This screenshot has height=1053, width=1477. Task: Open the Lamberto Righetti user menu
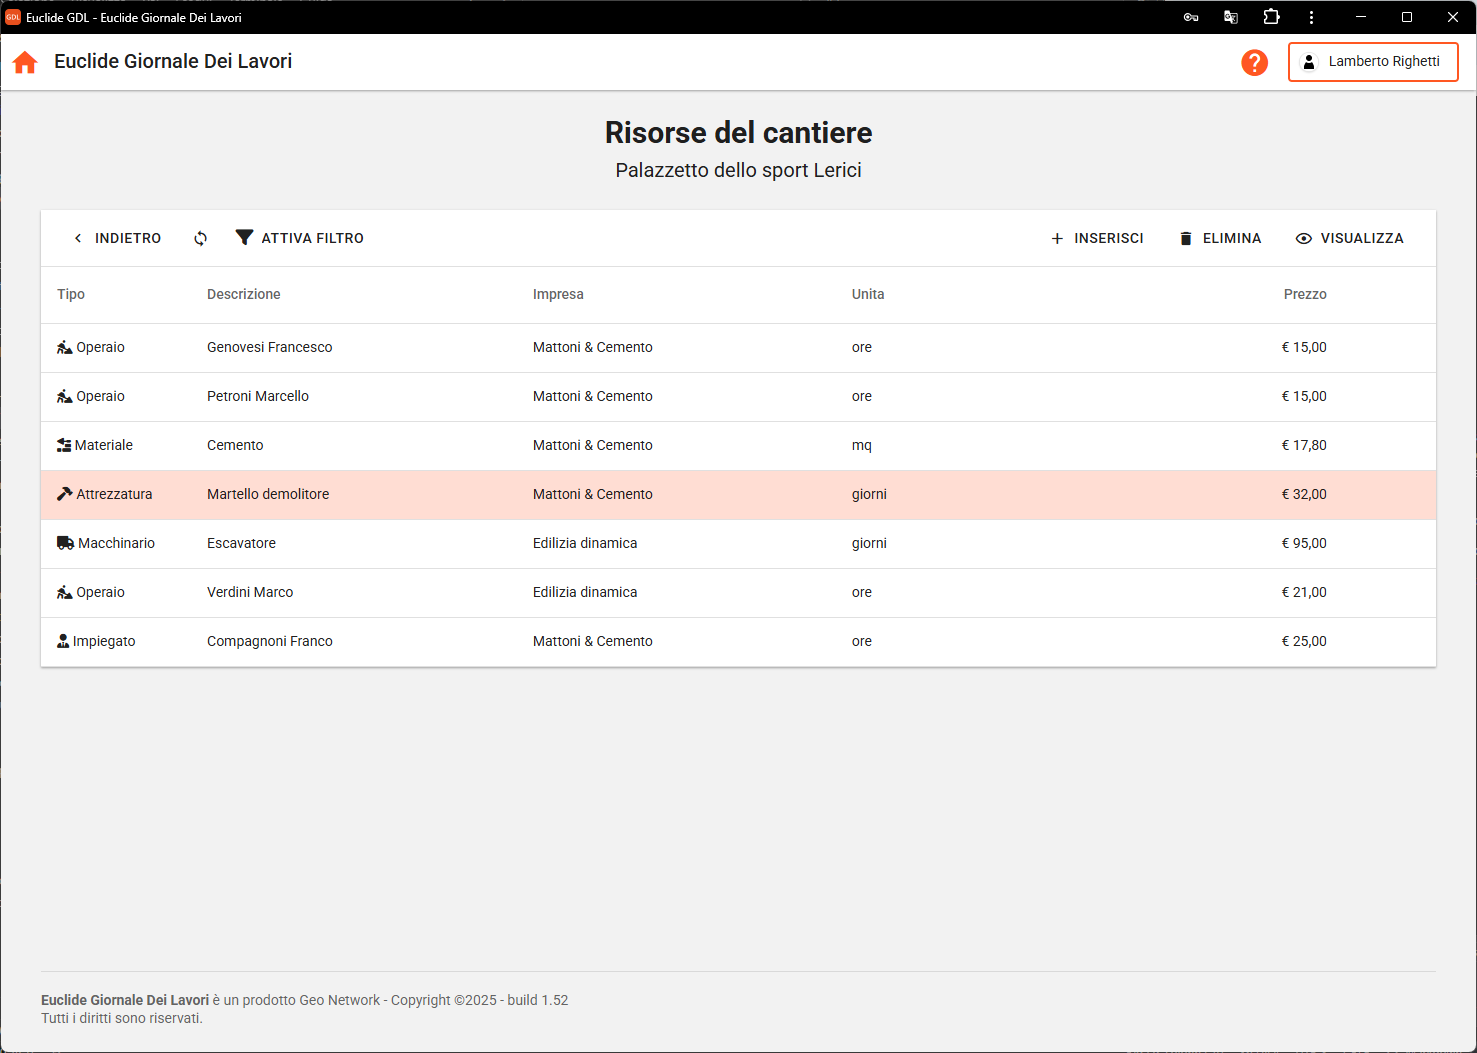(x=1373, y=62)
